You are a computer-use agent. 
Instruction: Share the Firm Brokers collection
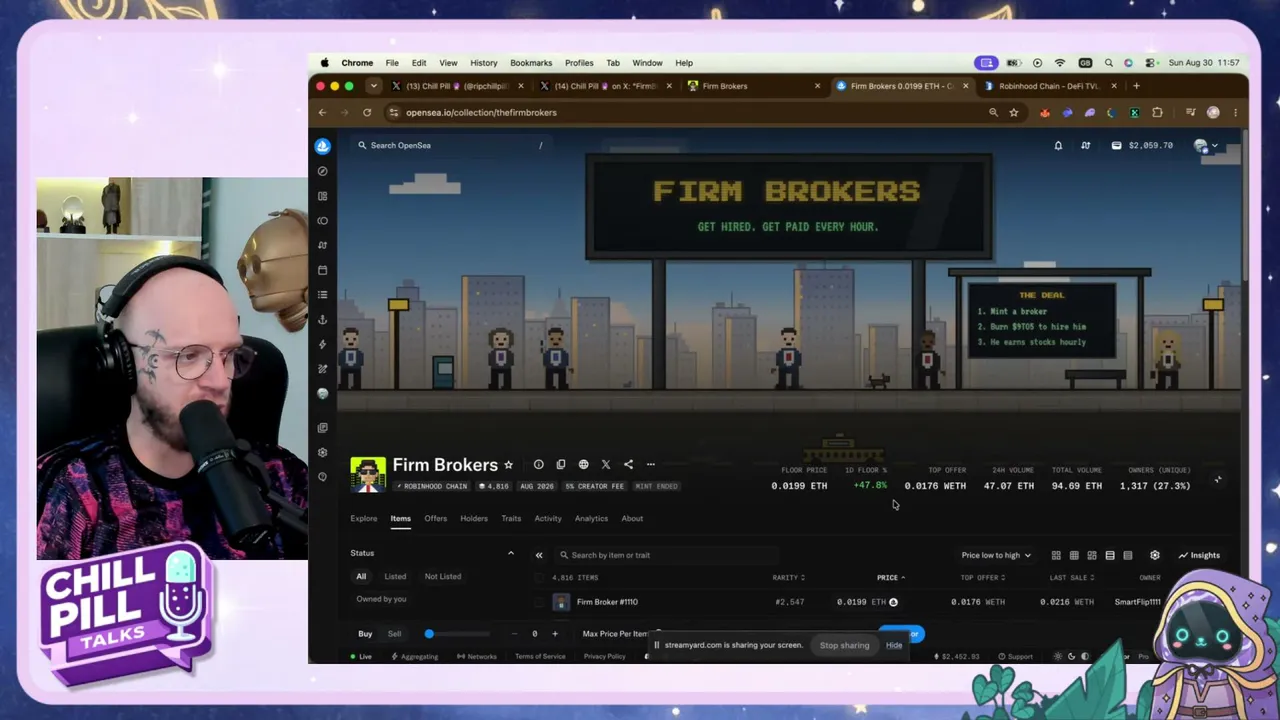[x=628, y=465]
